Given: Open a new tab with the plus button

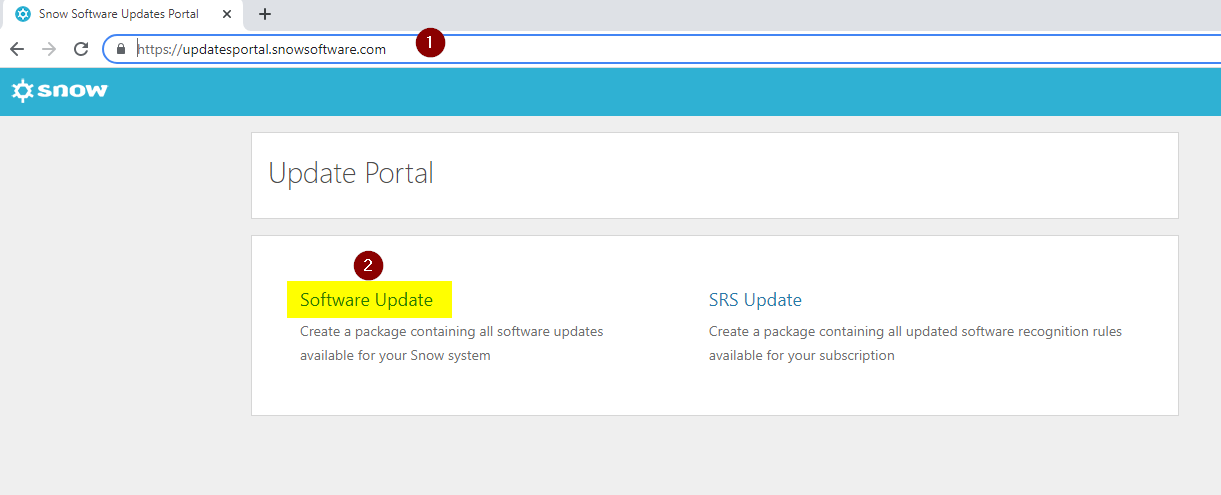Looking at the screenshot, I should pyautogui.click(x=265, y=14).
